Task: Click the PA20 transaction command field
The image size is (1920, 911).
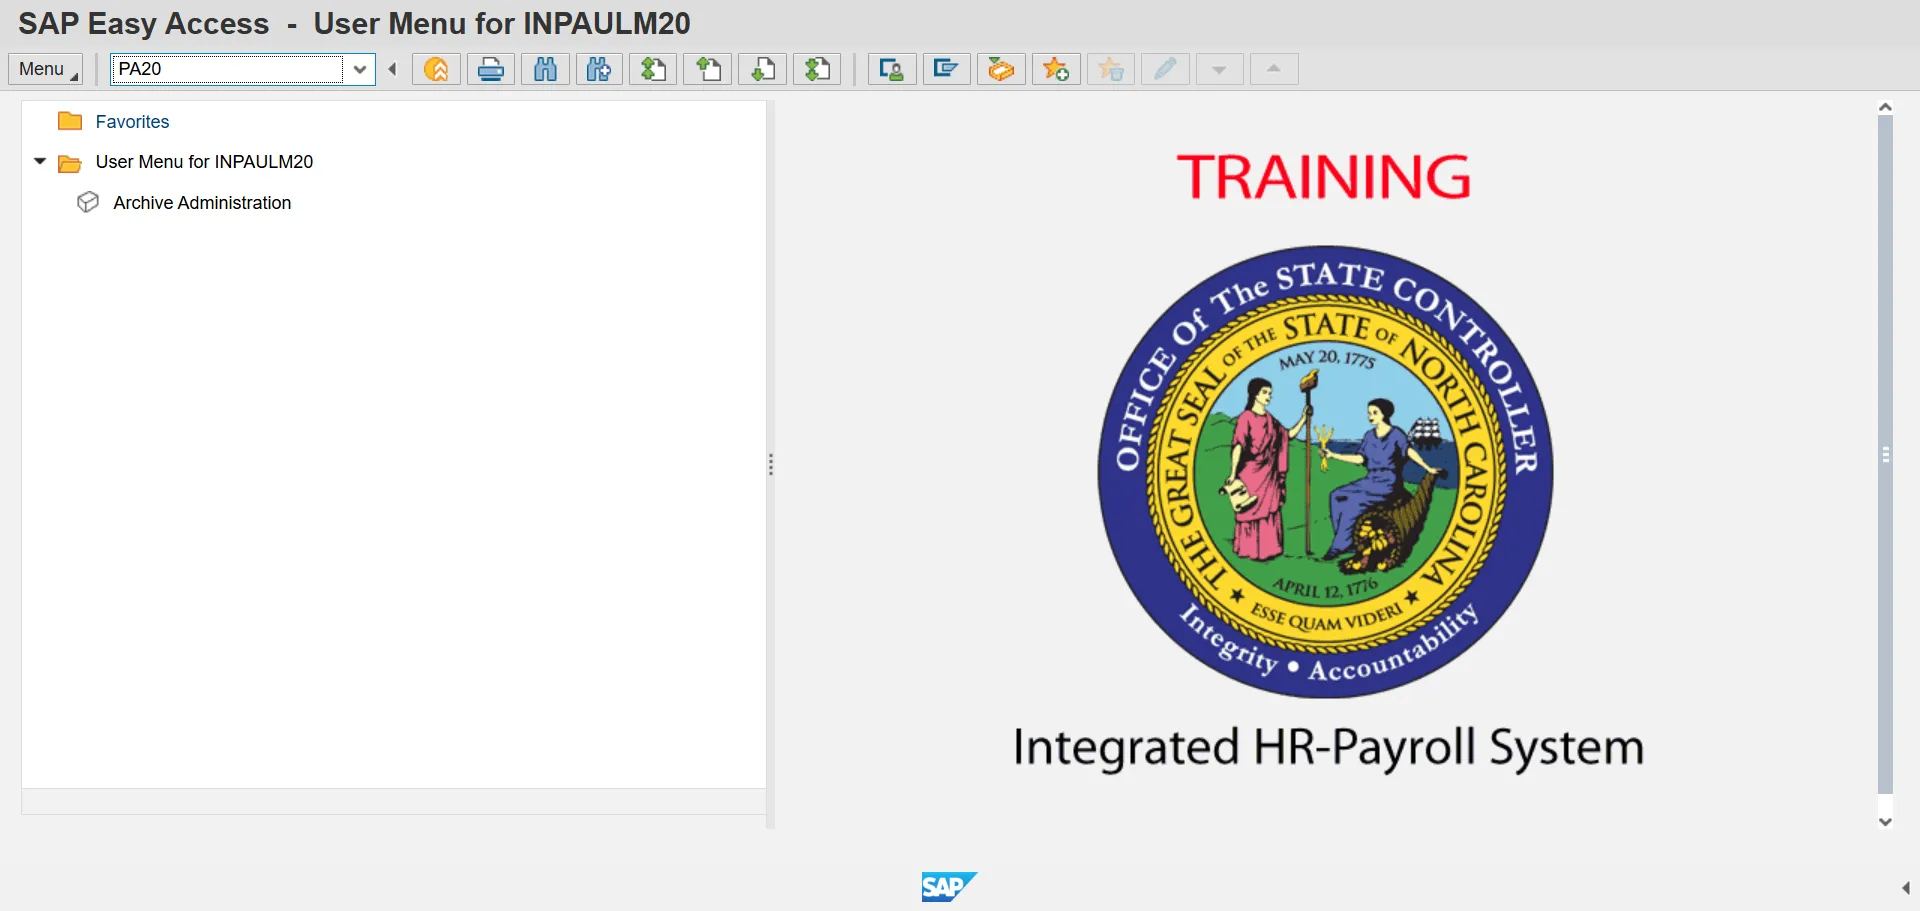Action: pyautogui.click(x=227, y=69)
